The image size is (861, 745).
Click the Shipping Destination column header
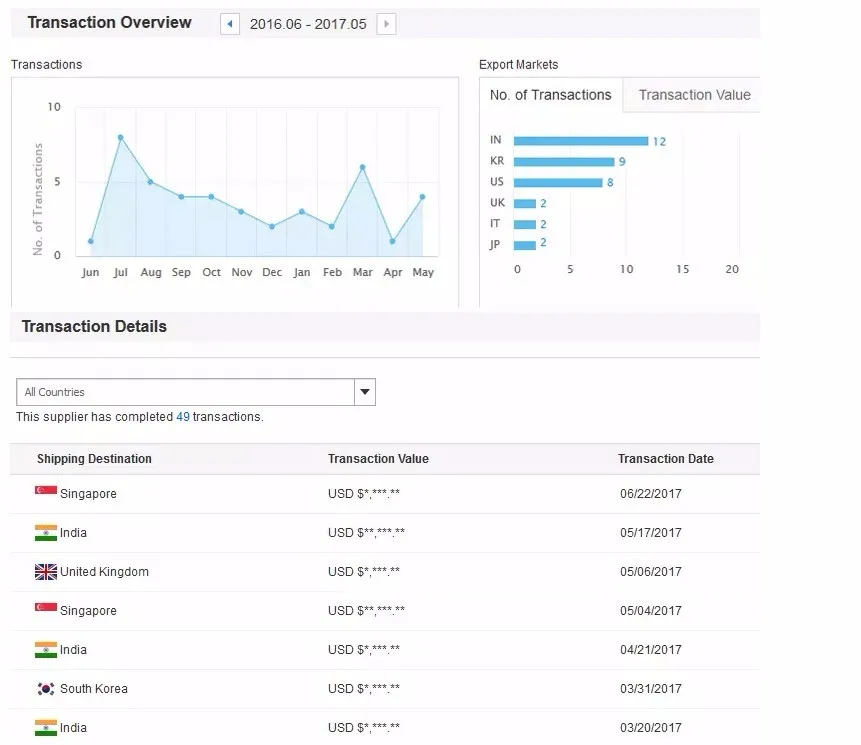coord(94,459)
